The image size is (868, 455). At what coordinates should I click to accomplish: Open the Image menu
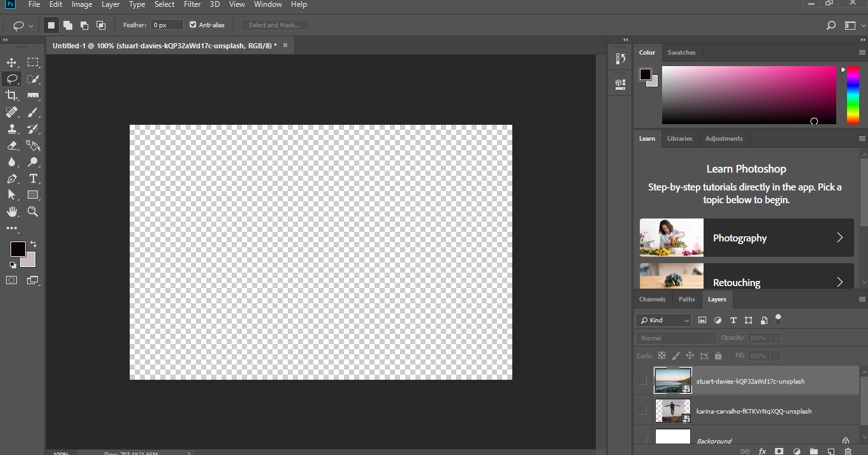click(x=82, y=4)
